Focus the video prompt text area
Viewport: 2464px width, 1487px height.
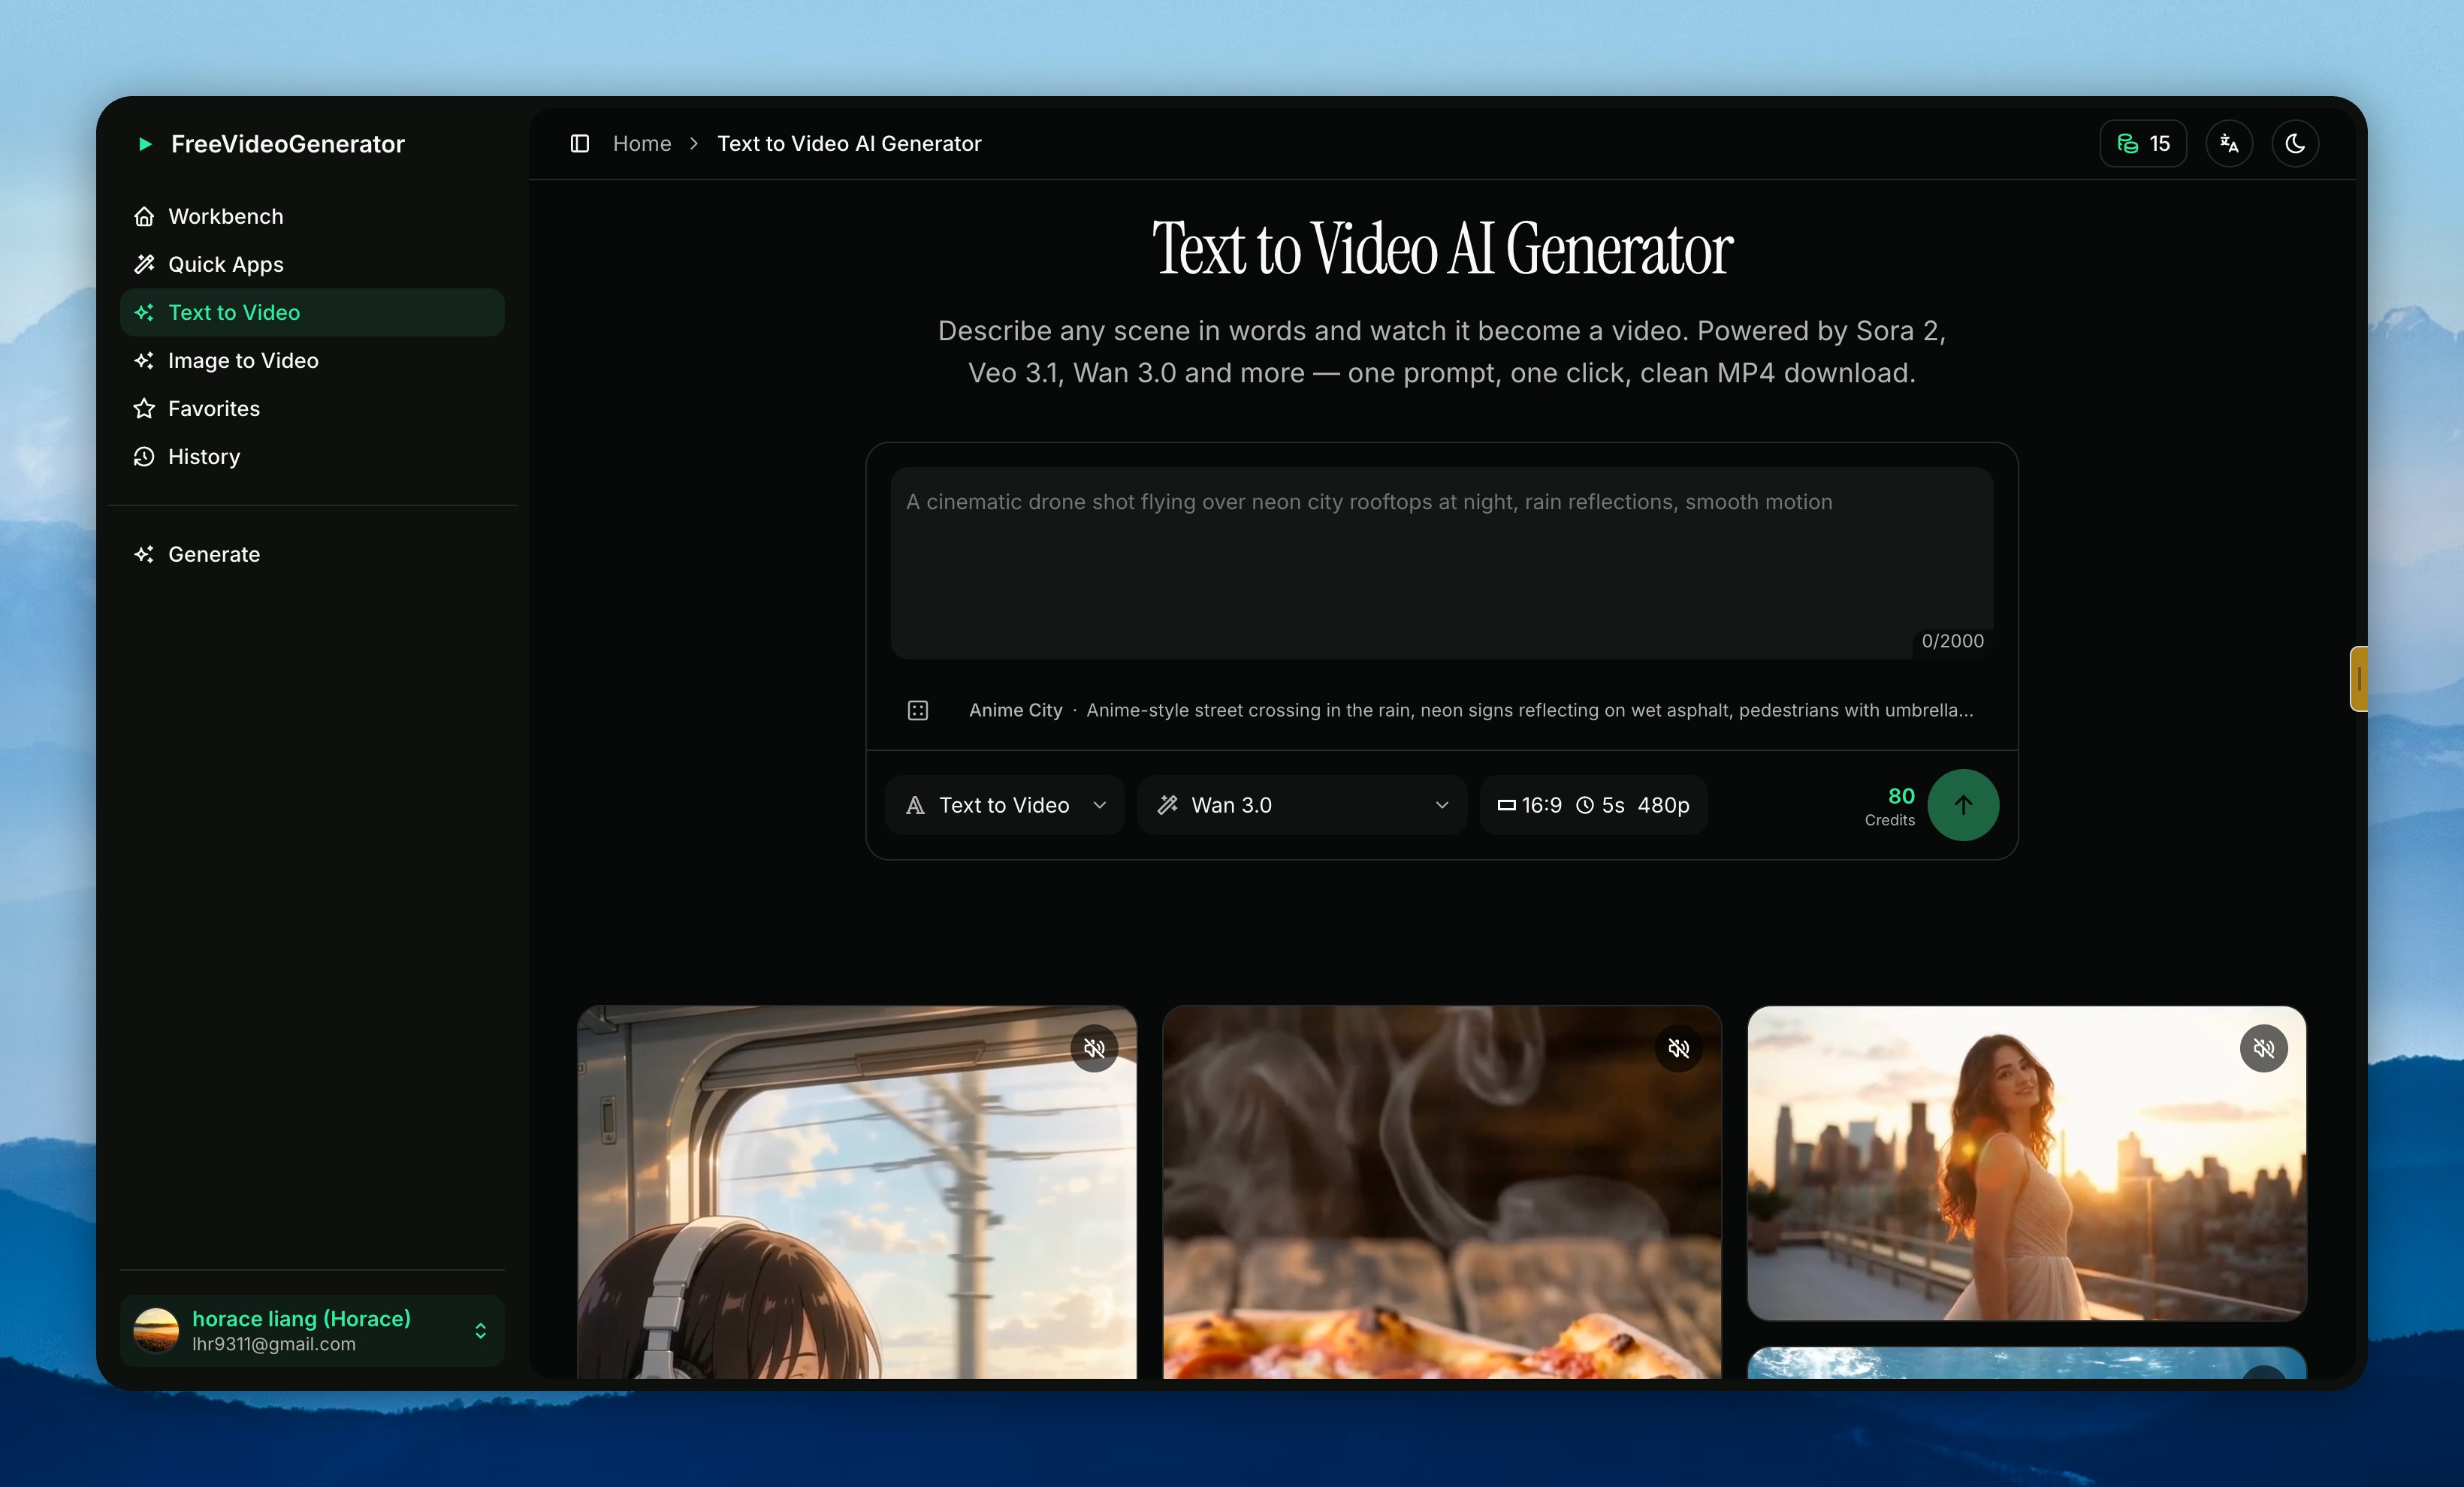(1441, 562)
